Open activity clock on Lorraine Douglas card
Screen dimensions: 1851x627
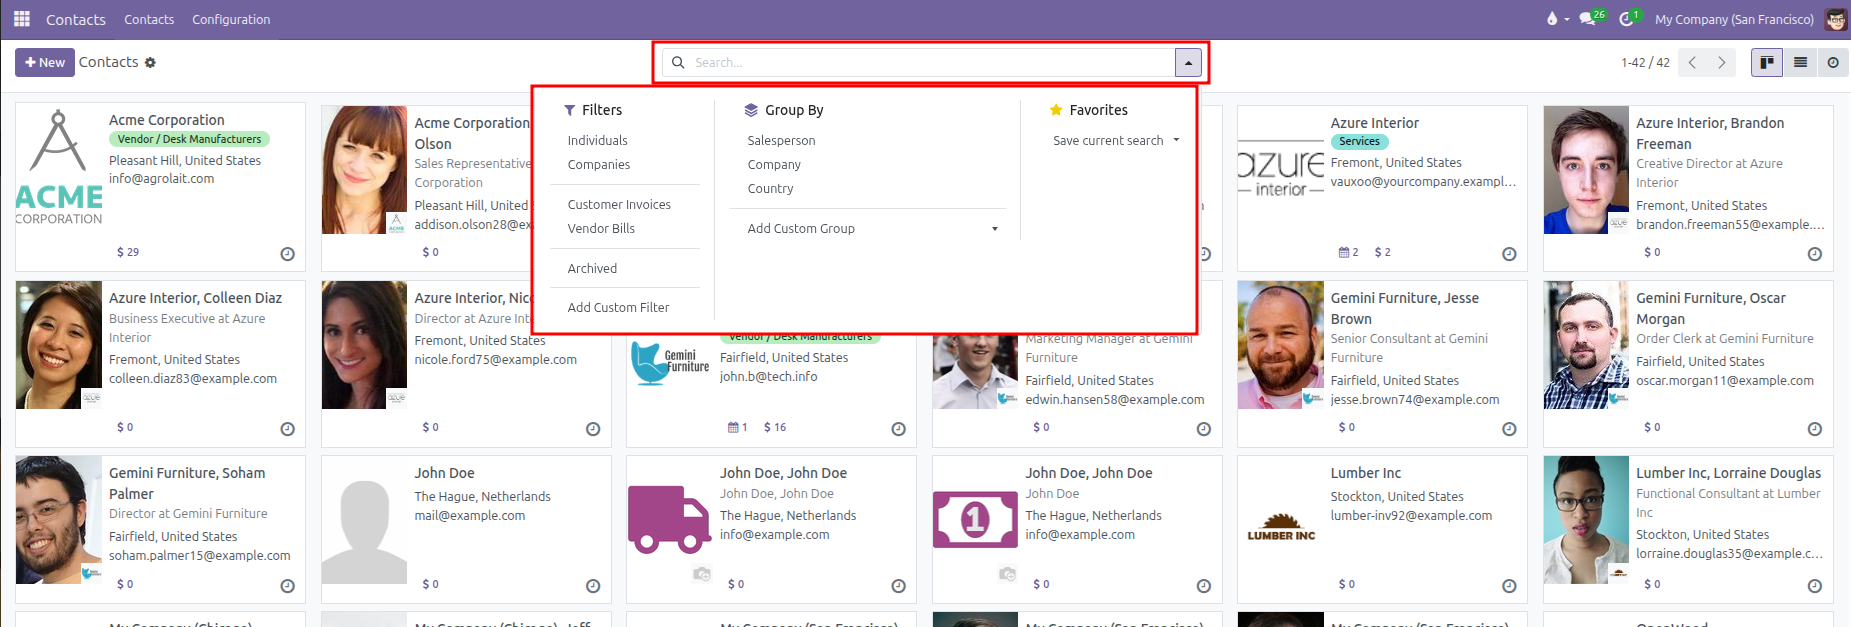pos(1814,586)
